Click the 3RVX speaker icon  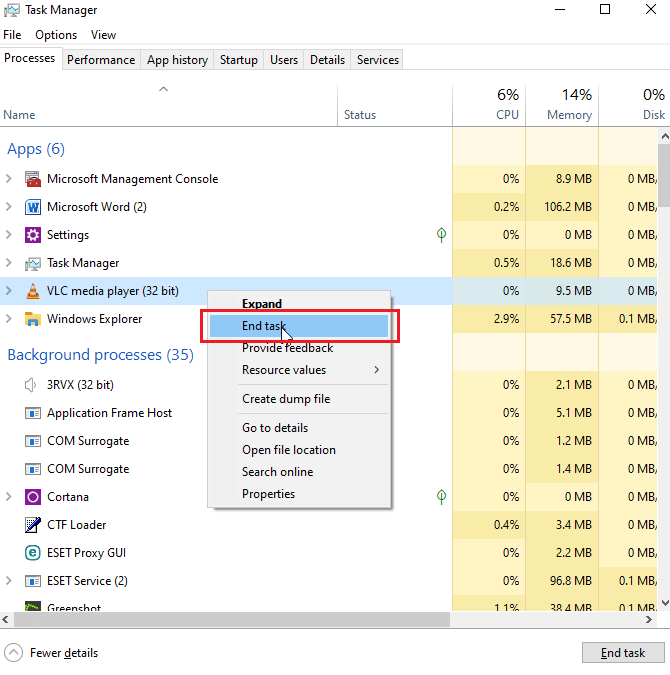point(30,385)
